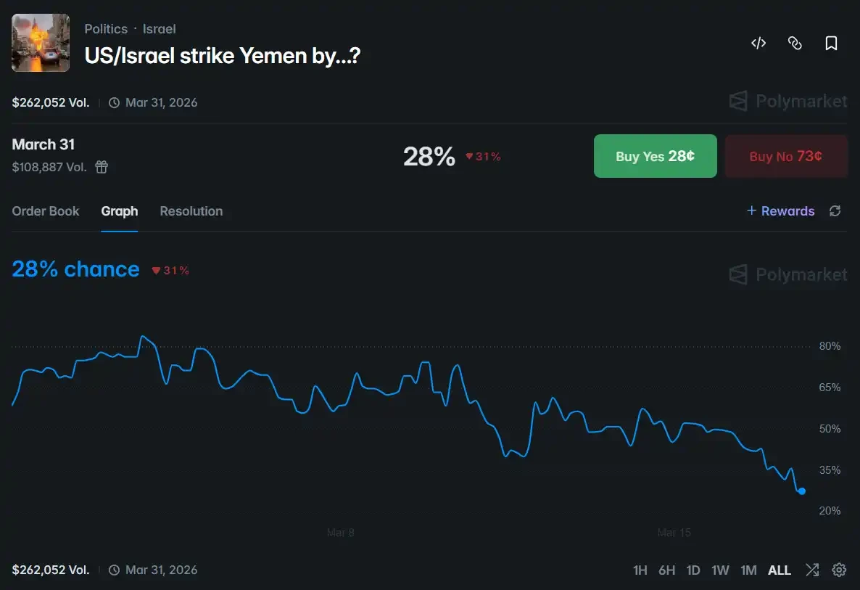Open the Order Book tab
Screen dimensions: 860x590
45,211
